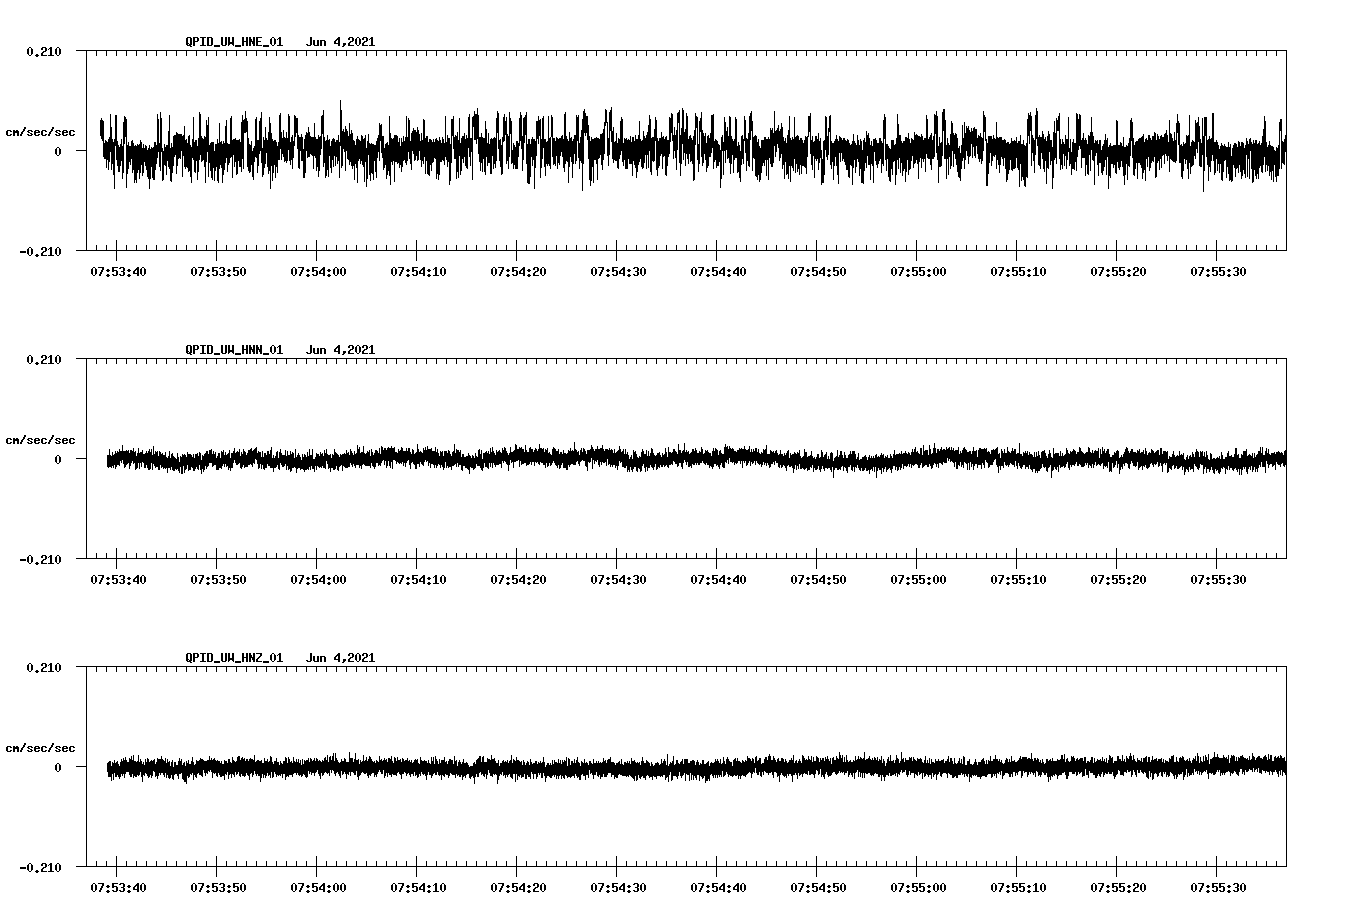Pick 07:54:30 time label under HNN plot

(618, 580)
